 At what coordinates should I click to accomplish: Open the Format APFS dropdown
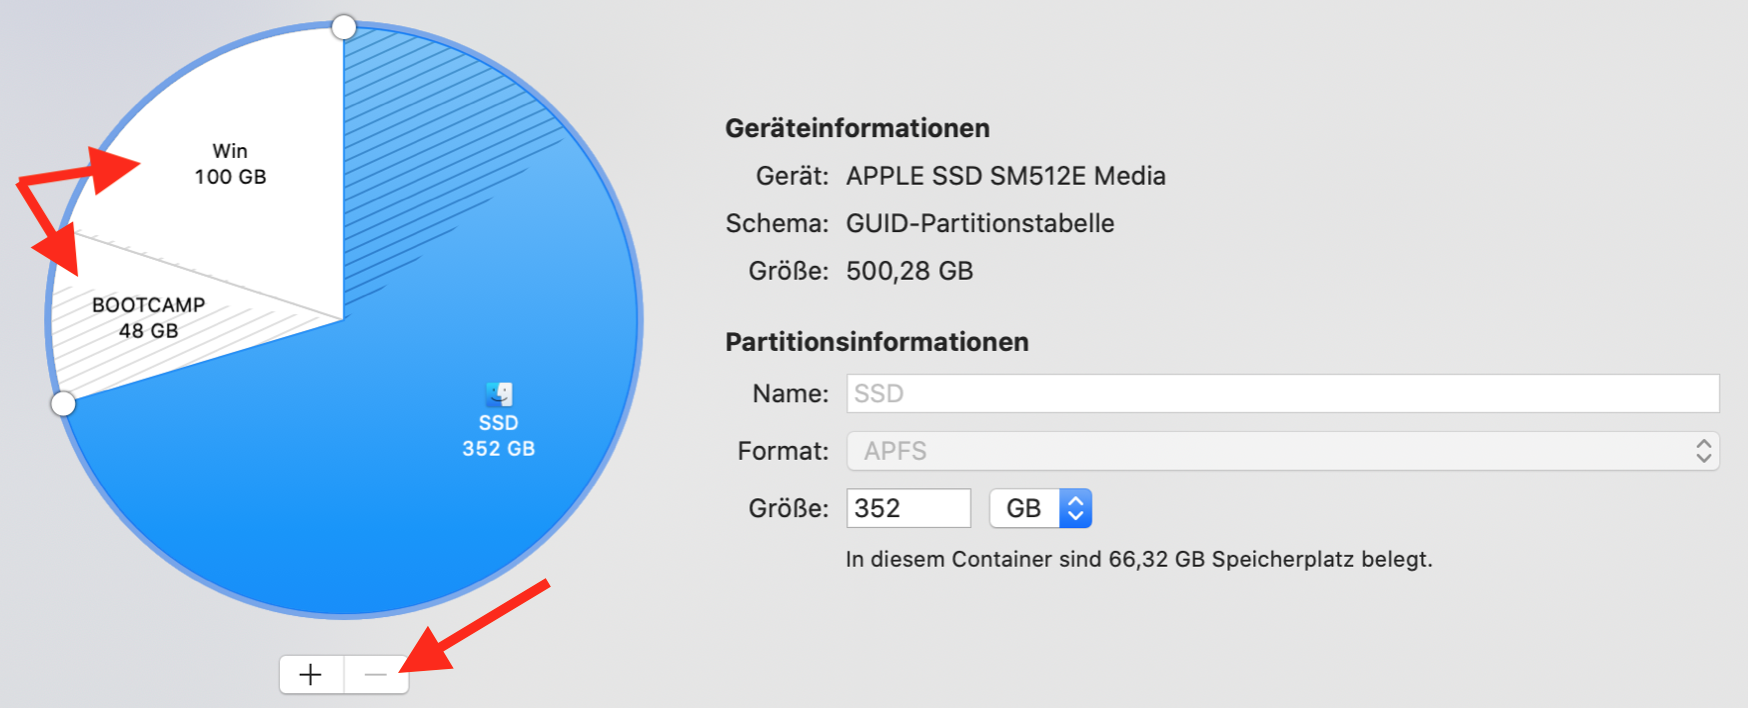point(1282,451)
